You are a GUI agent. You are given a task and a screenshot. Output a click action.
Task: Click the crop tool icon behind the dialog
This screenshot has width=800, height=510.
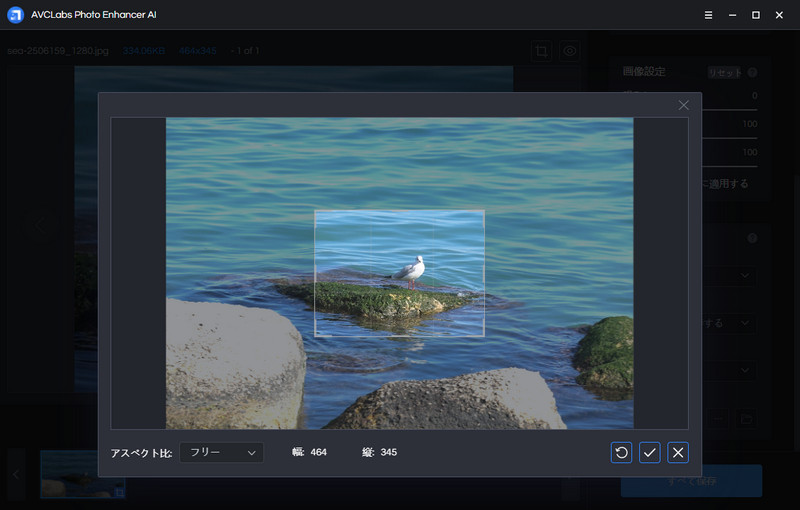(541, 51)
